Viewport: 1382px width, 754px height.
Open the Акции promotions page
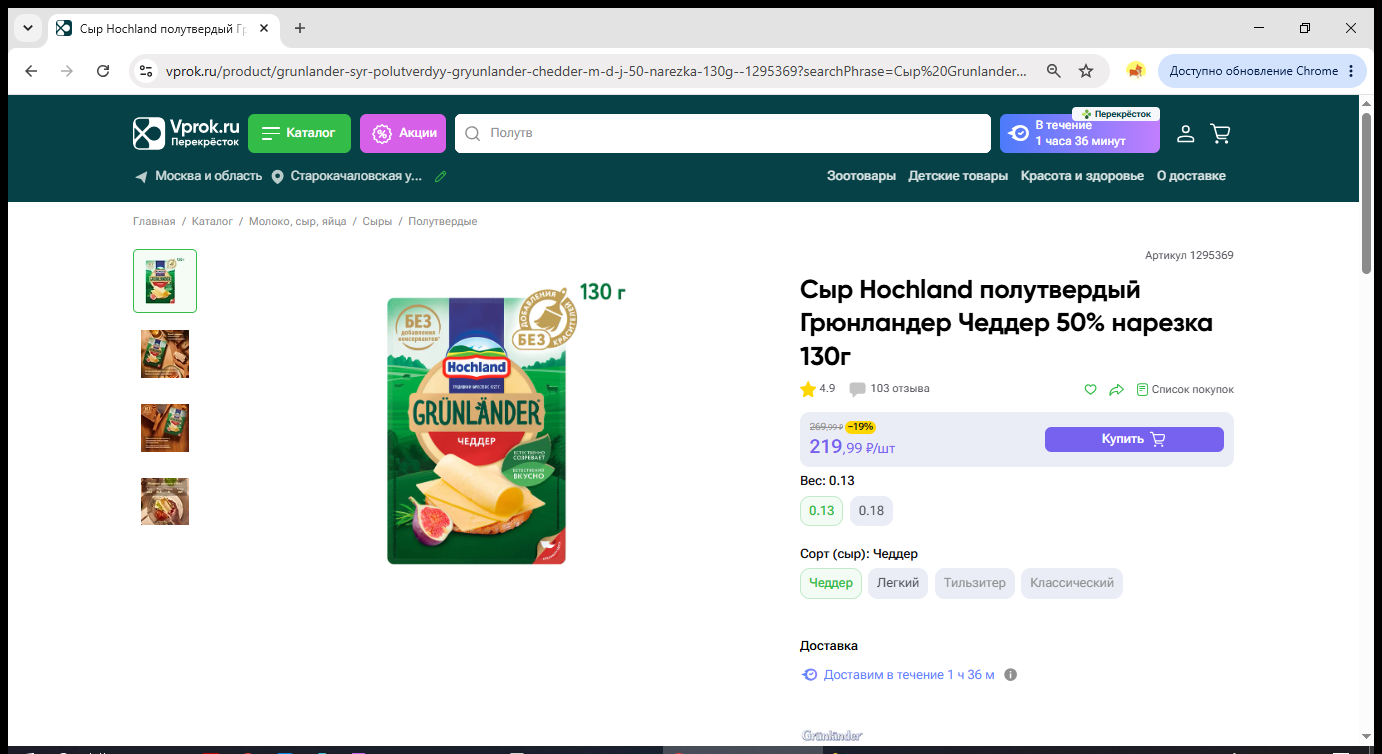pos(403,133)
